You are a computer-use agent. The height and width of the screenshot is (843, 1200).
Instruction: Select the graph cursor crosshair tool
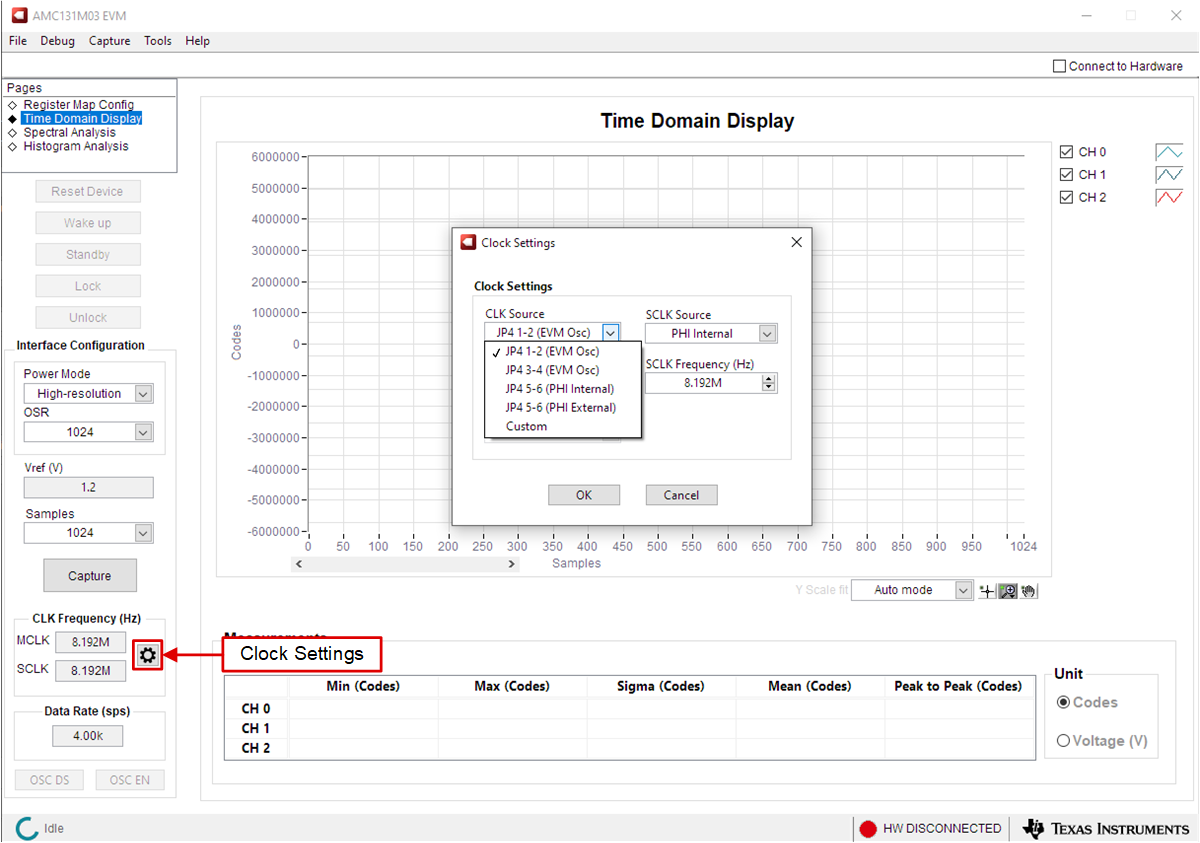(x=987, y=591)
